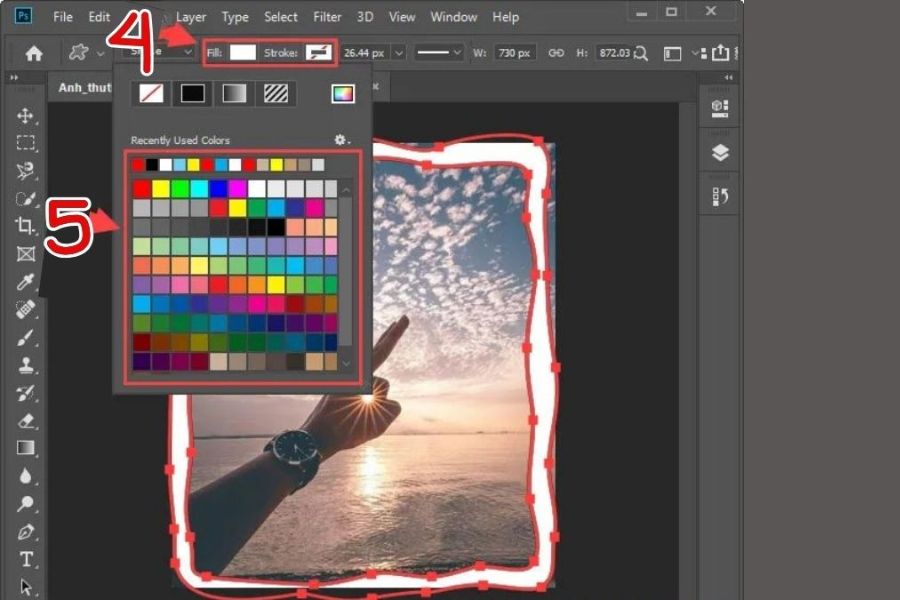Select the Move tool

(27, 116)
